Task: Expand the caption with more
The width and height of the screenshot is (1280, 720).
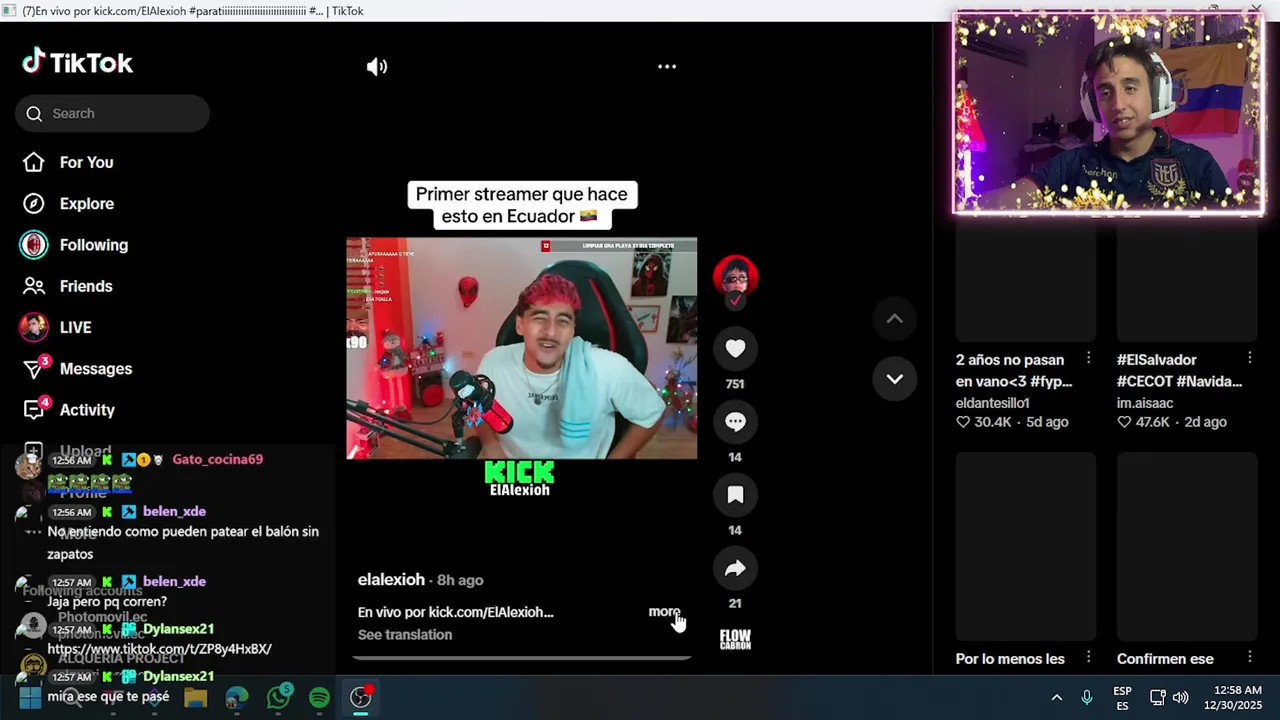Action: click(664, 612)
